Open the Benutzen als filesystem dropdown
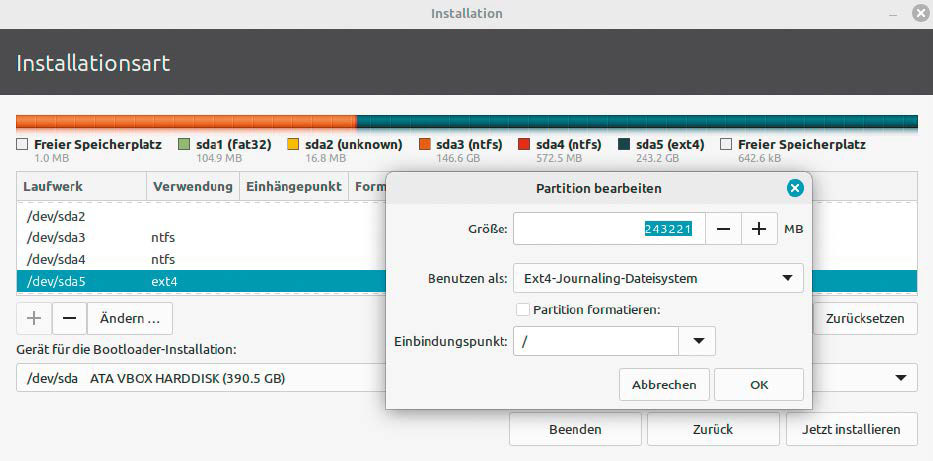This screenshot has width=933, height=461. [658, 278]
